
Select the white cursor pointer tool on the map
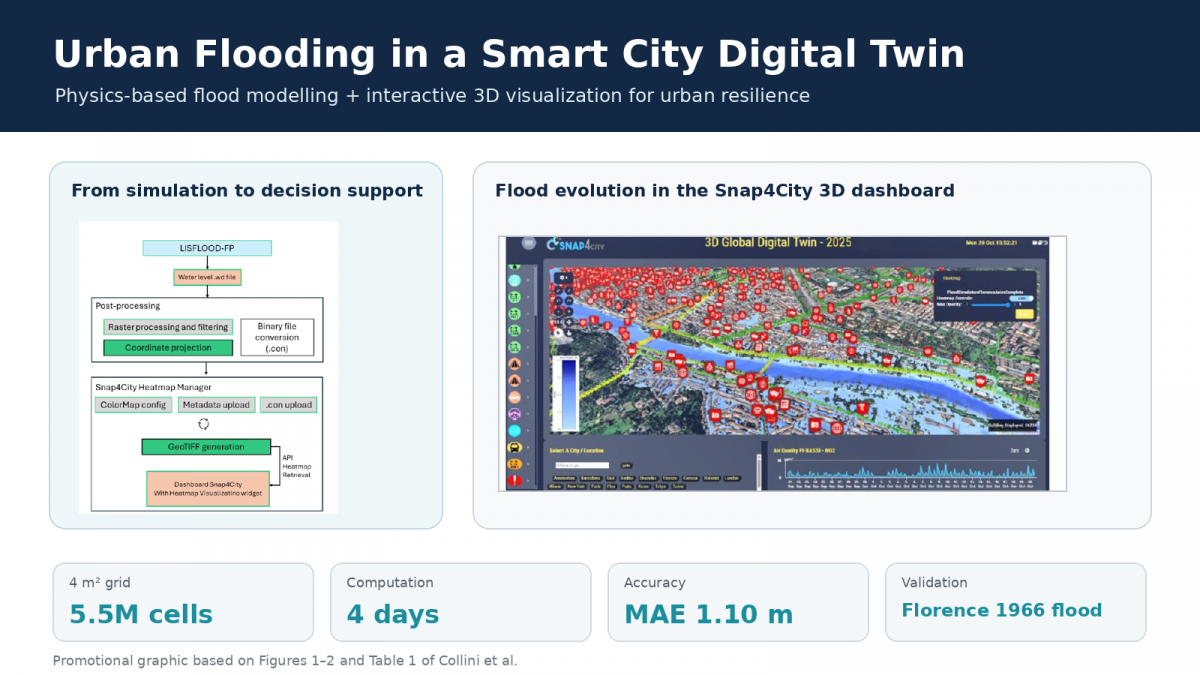pos(558,333)
